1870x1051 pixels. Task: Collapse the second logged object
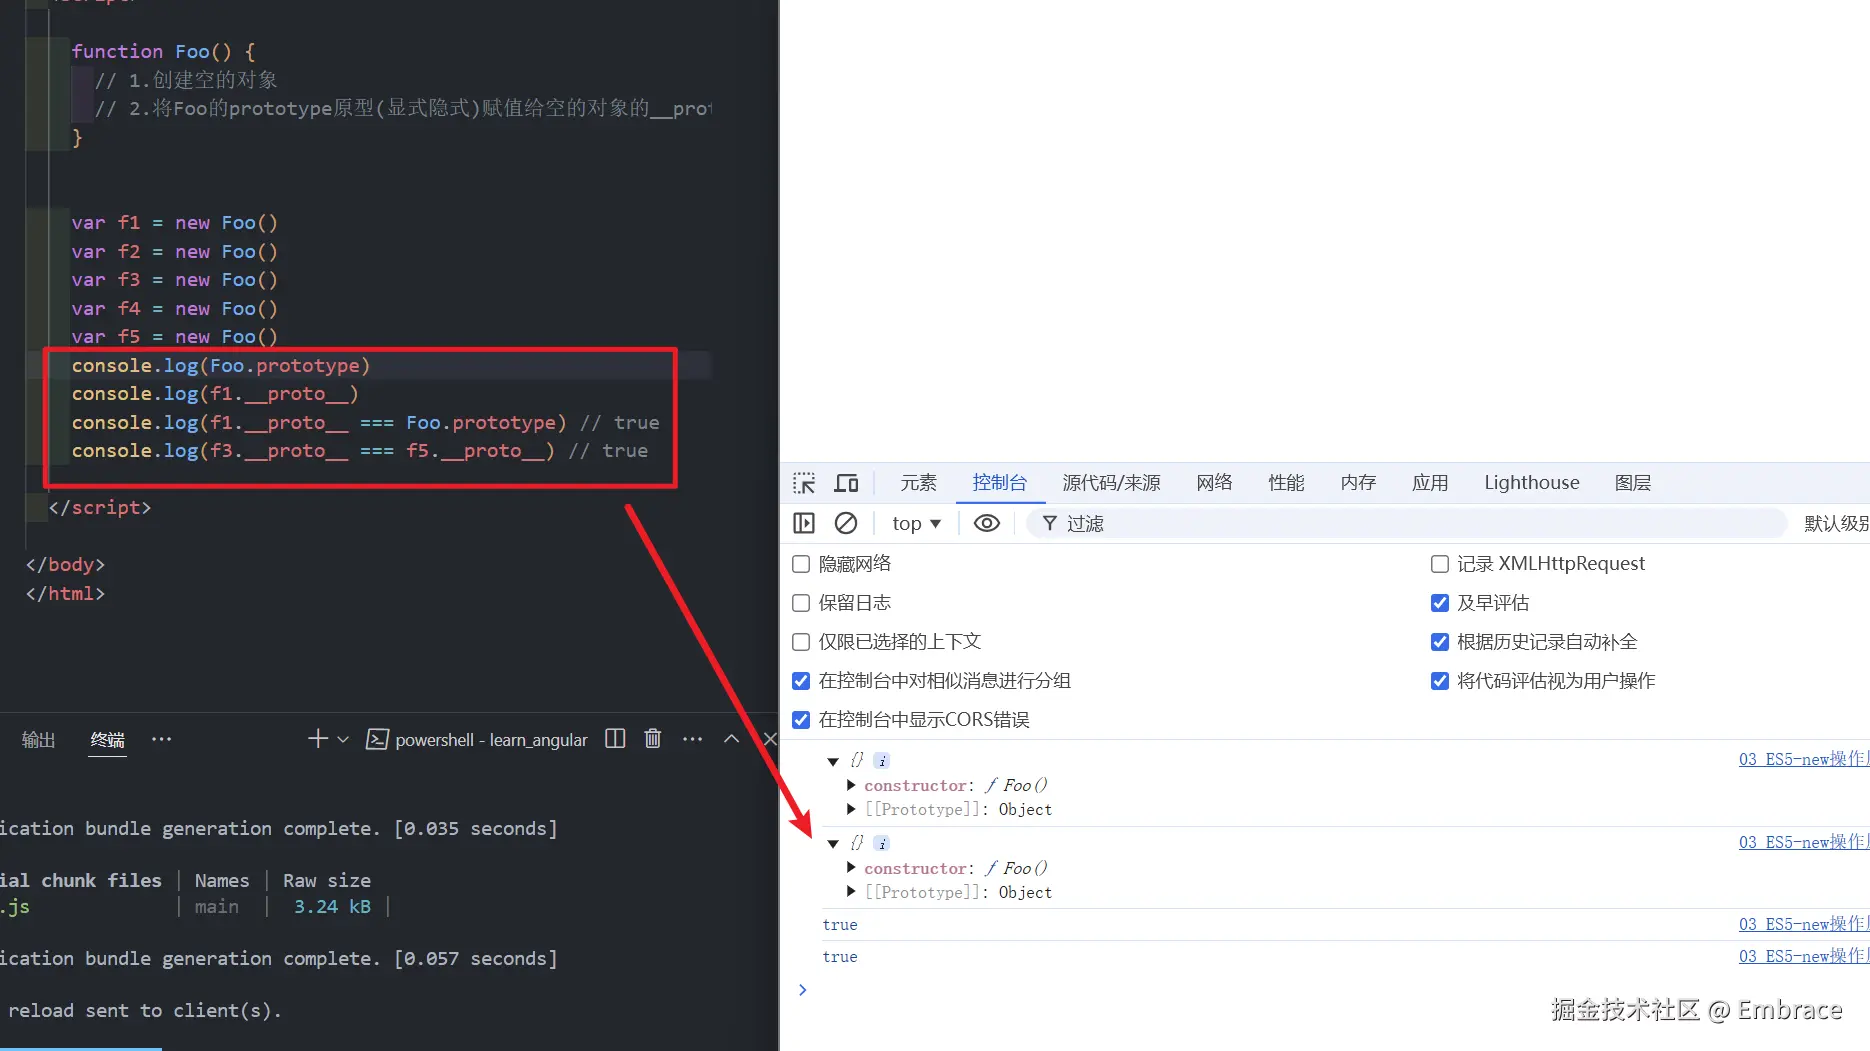[833, 844]
